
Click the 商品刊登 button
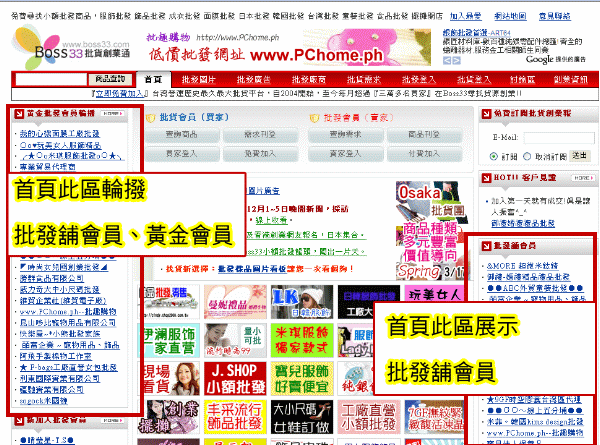[x=424, y=135]
